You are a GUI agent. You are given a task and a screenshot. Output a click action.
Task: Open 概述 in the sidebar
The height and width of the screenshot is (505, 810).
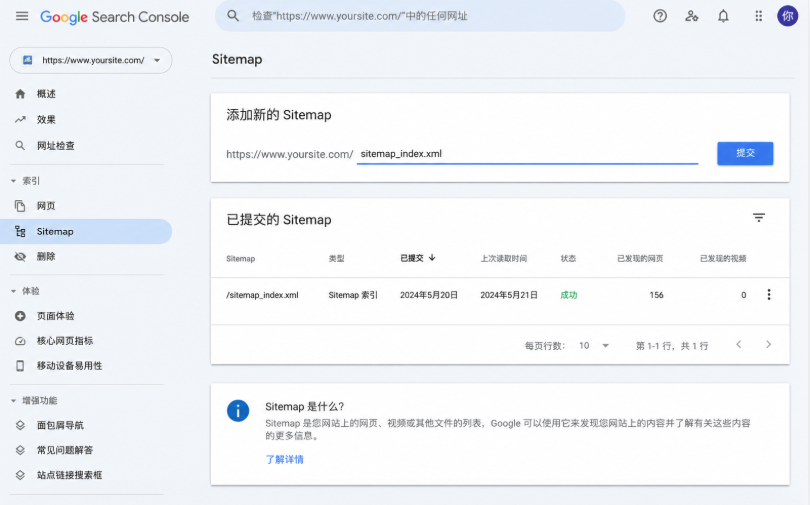46,94
